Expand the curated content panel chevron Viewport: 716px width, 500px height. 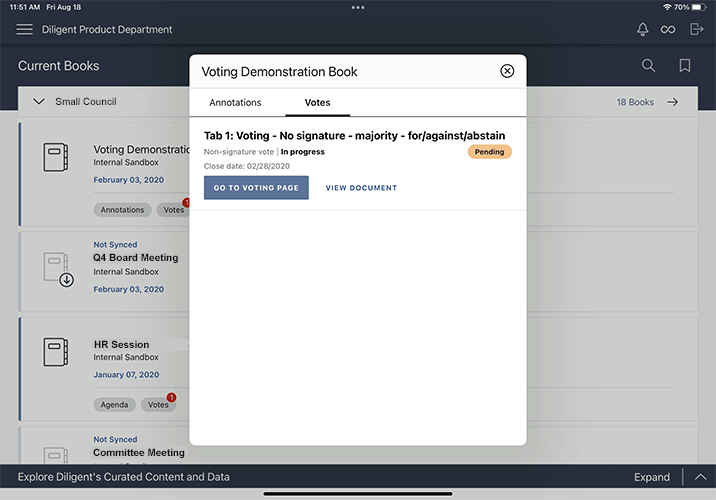(699, 477)
